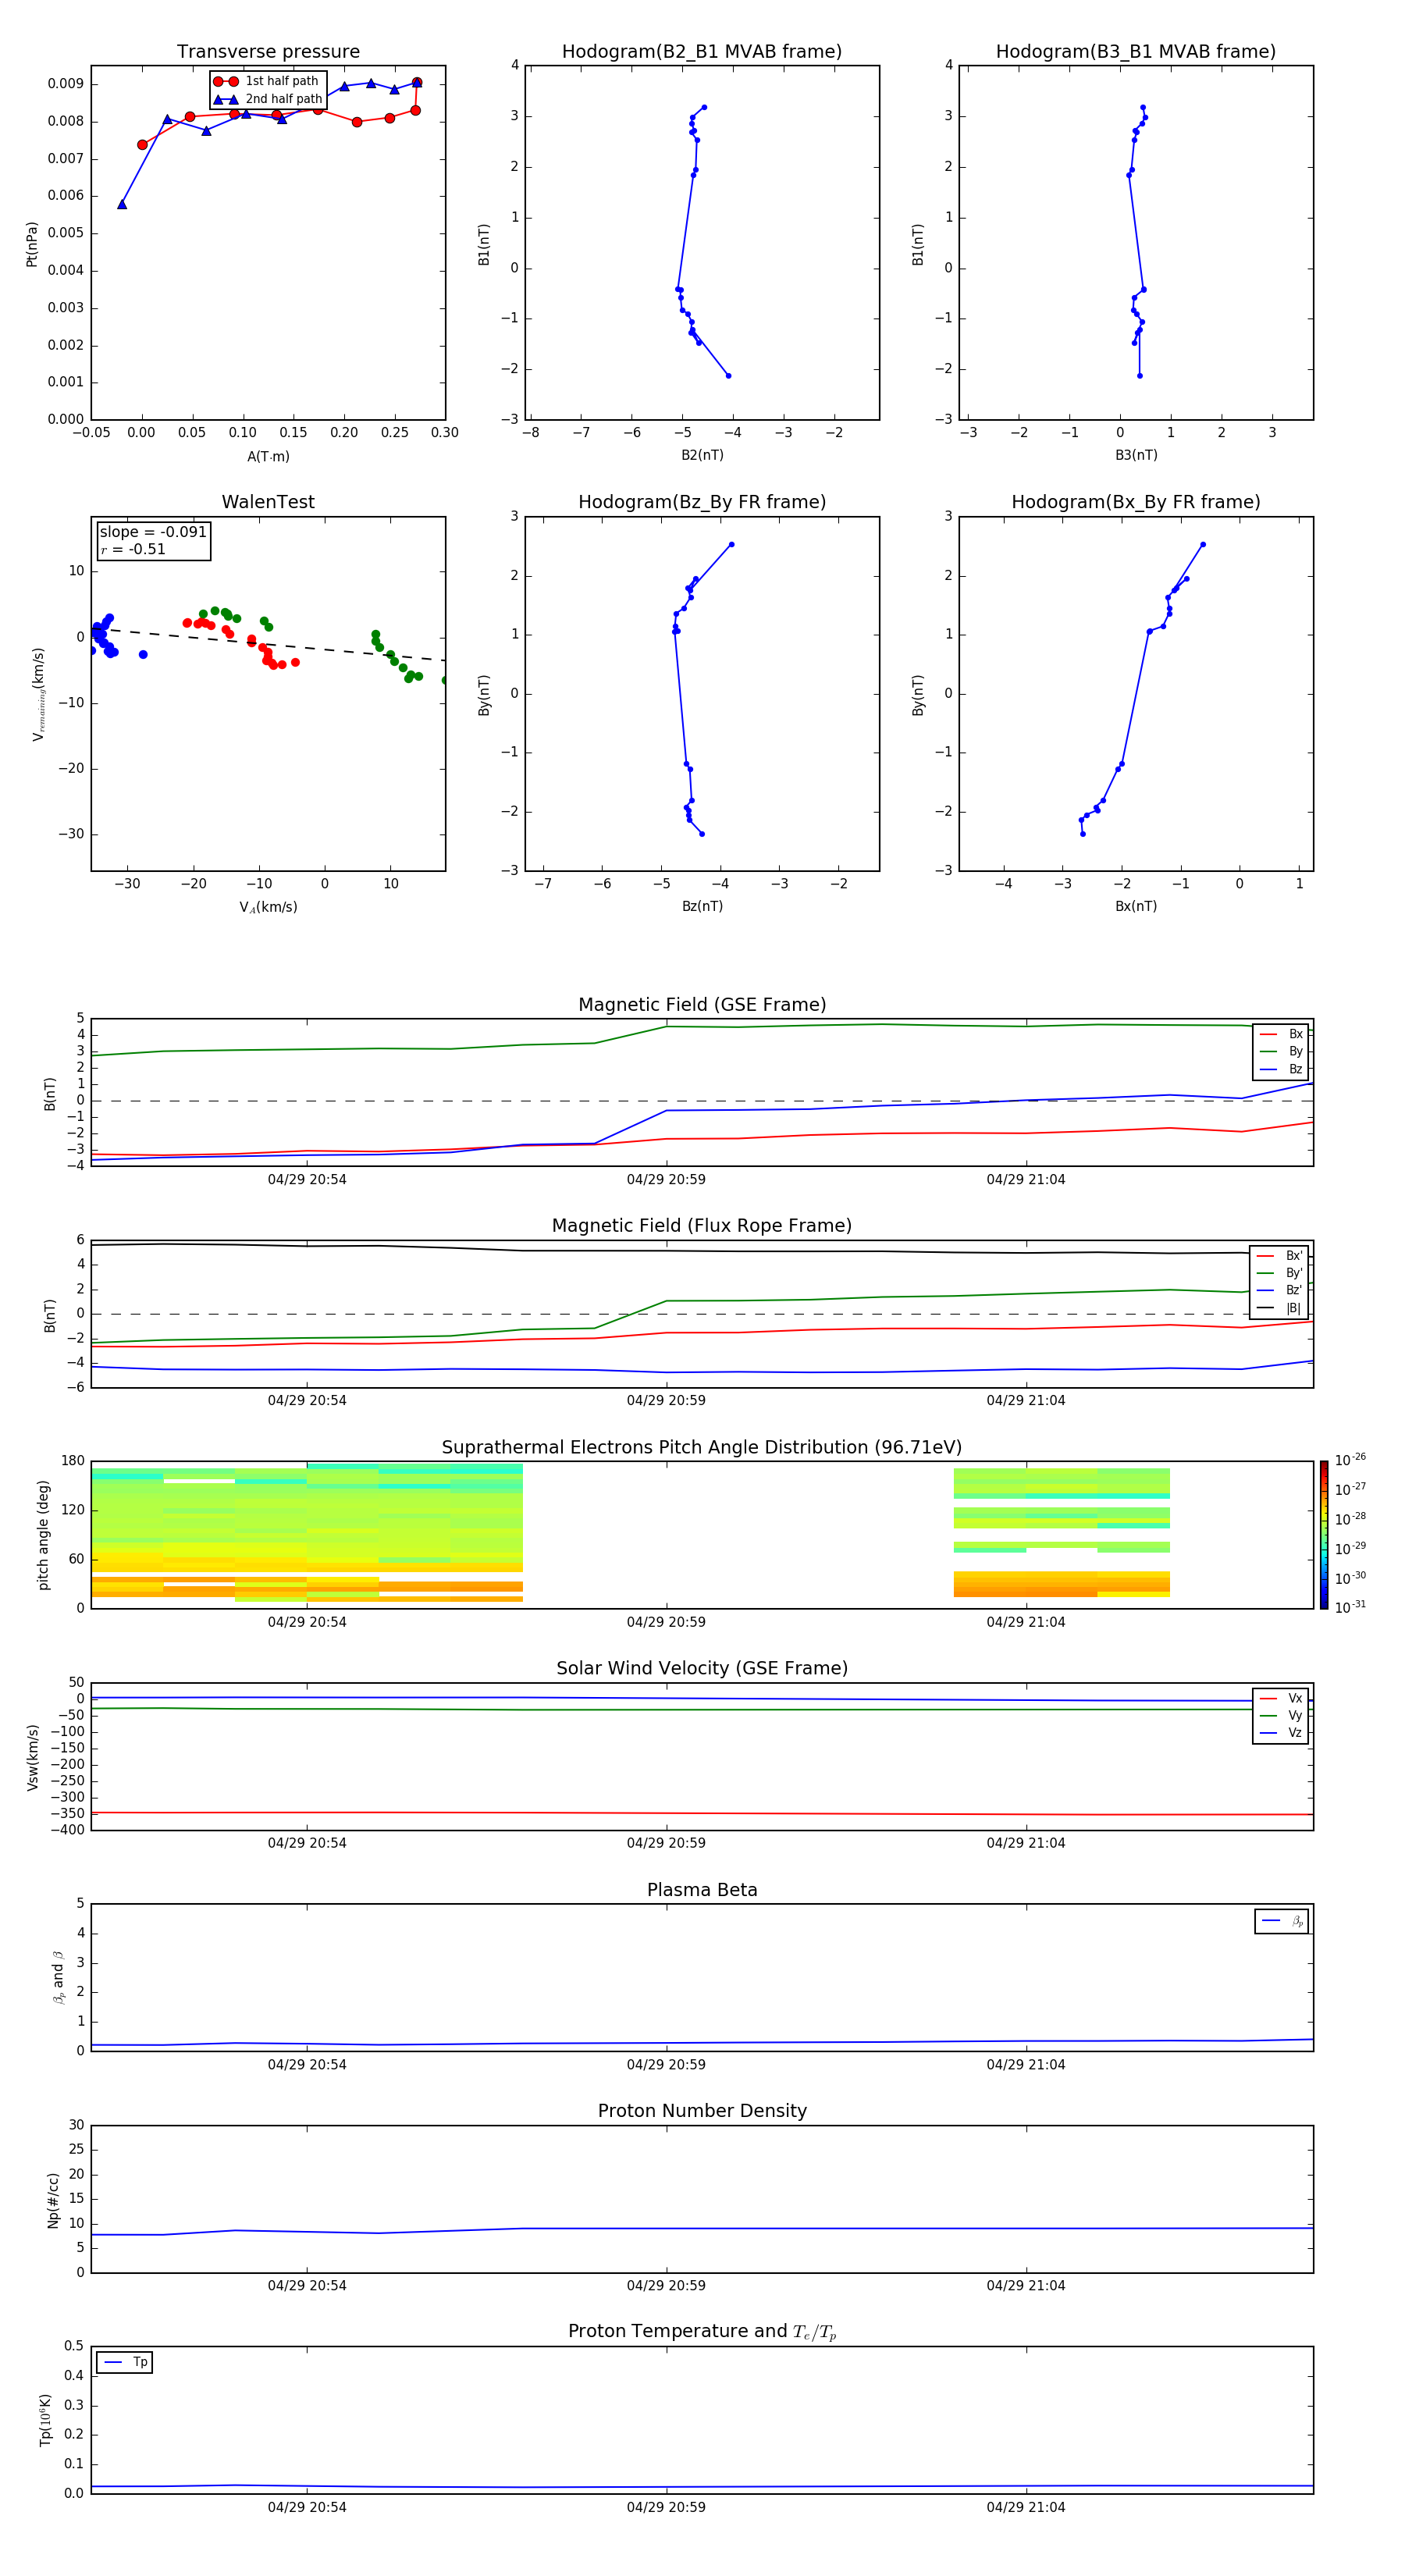Select the '|B|' flux rope legend entry
The height and width of the screenshot is (2576, 1405).
point(1280,1308)
